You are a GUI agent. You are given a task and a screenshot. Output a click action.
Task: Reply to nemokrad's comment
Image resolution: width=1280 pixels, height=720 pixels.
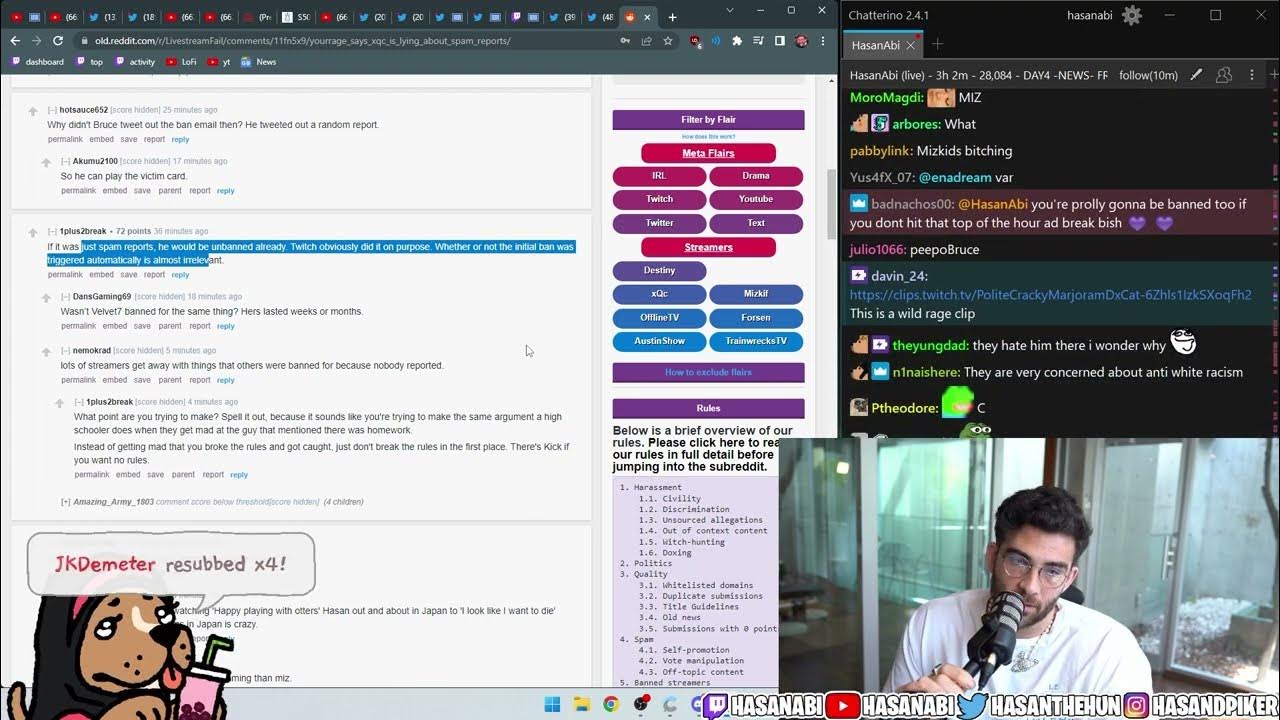[x=225, y=380]
